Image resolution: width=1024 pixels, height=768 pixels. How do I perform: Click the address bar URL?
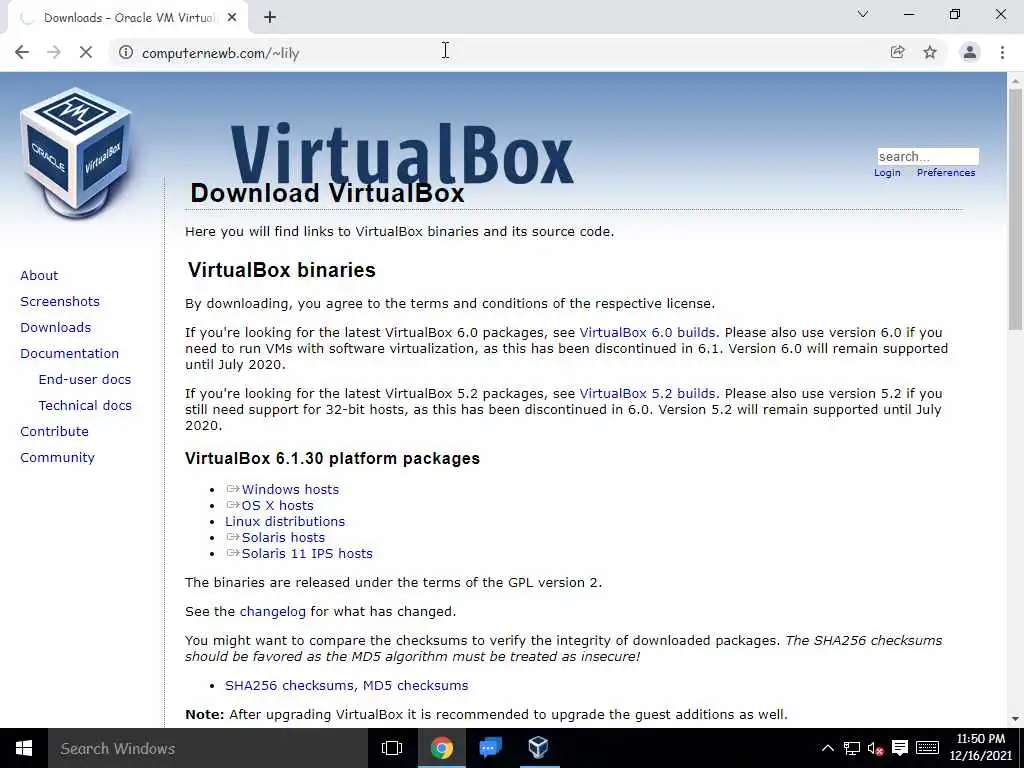(x=220, y=53)
